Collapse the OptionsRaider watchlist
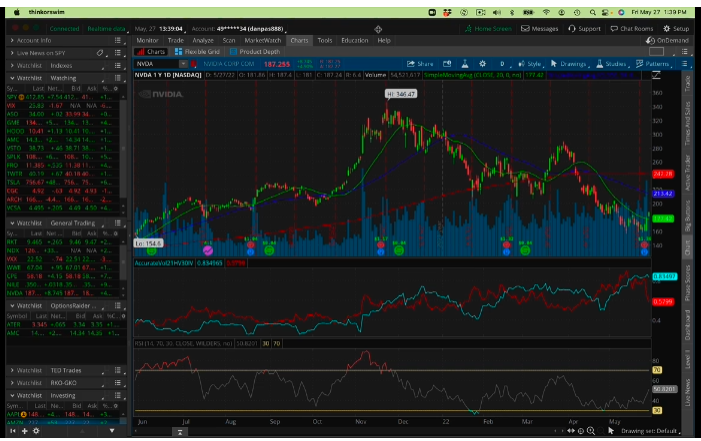701x441 pixels. coord(12,305)
